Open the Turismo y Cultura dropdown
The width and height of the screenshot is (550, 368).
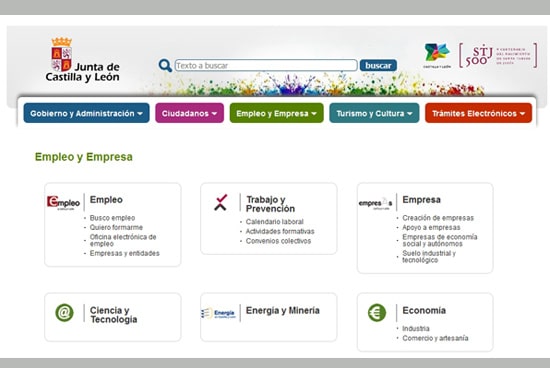point(374,113)
